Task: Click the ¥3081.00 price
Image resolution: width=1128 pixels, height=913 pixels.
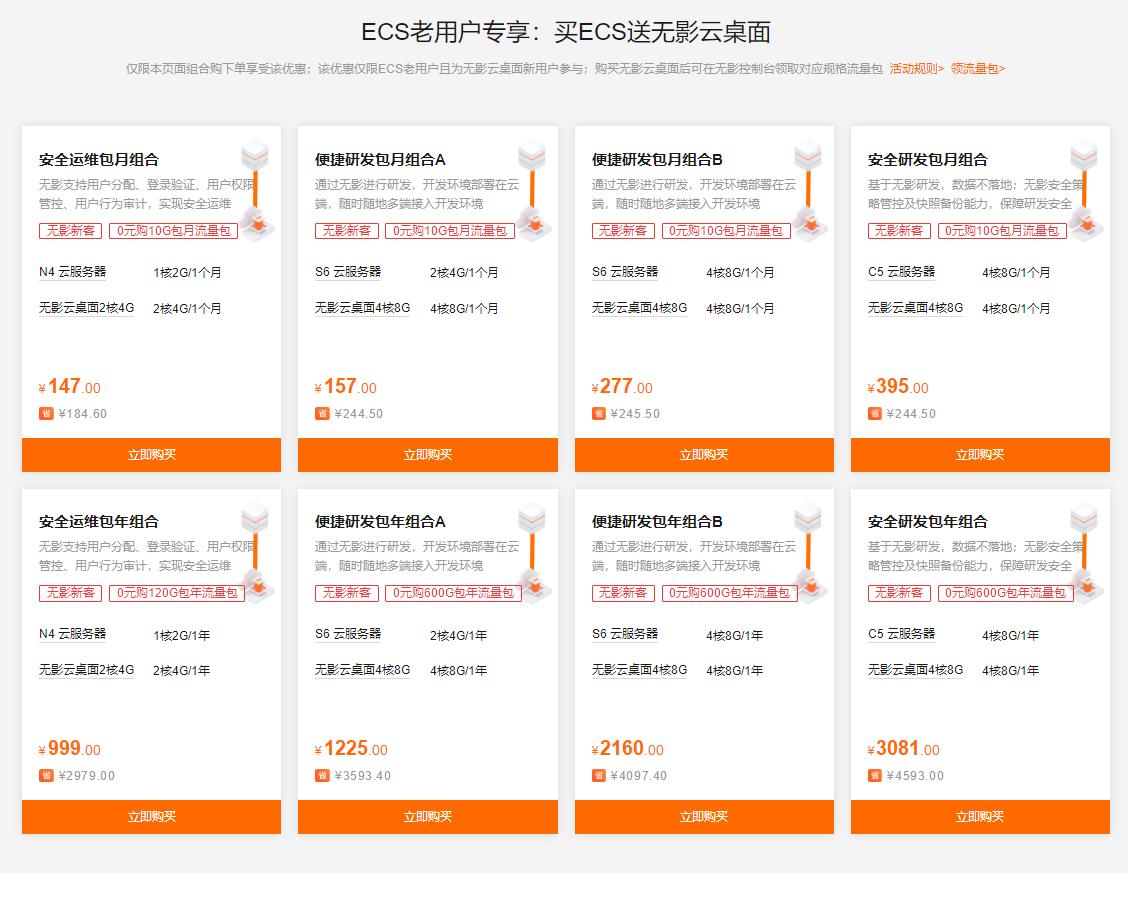Action: 904,748
